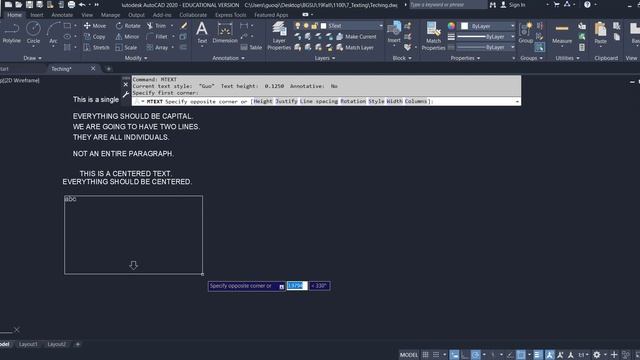Image resolution: width=640 pixels, height=360 pixels.
Task: Open the Measure utility
Action: (x=562, y=33)
